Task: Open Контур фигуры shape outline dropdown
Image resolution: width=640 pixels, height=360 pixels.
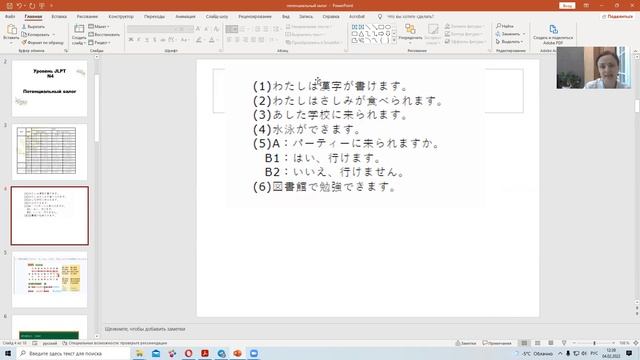Action: pos(464,34)
